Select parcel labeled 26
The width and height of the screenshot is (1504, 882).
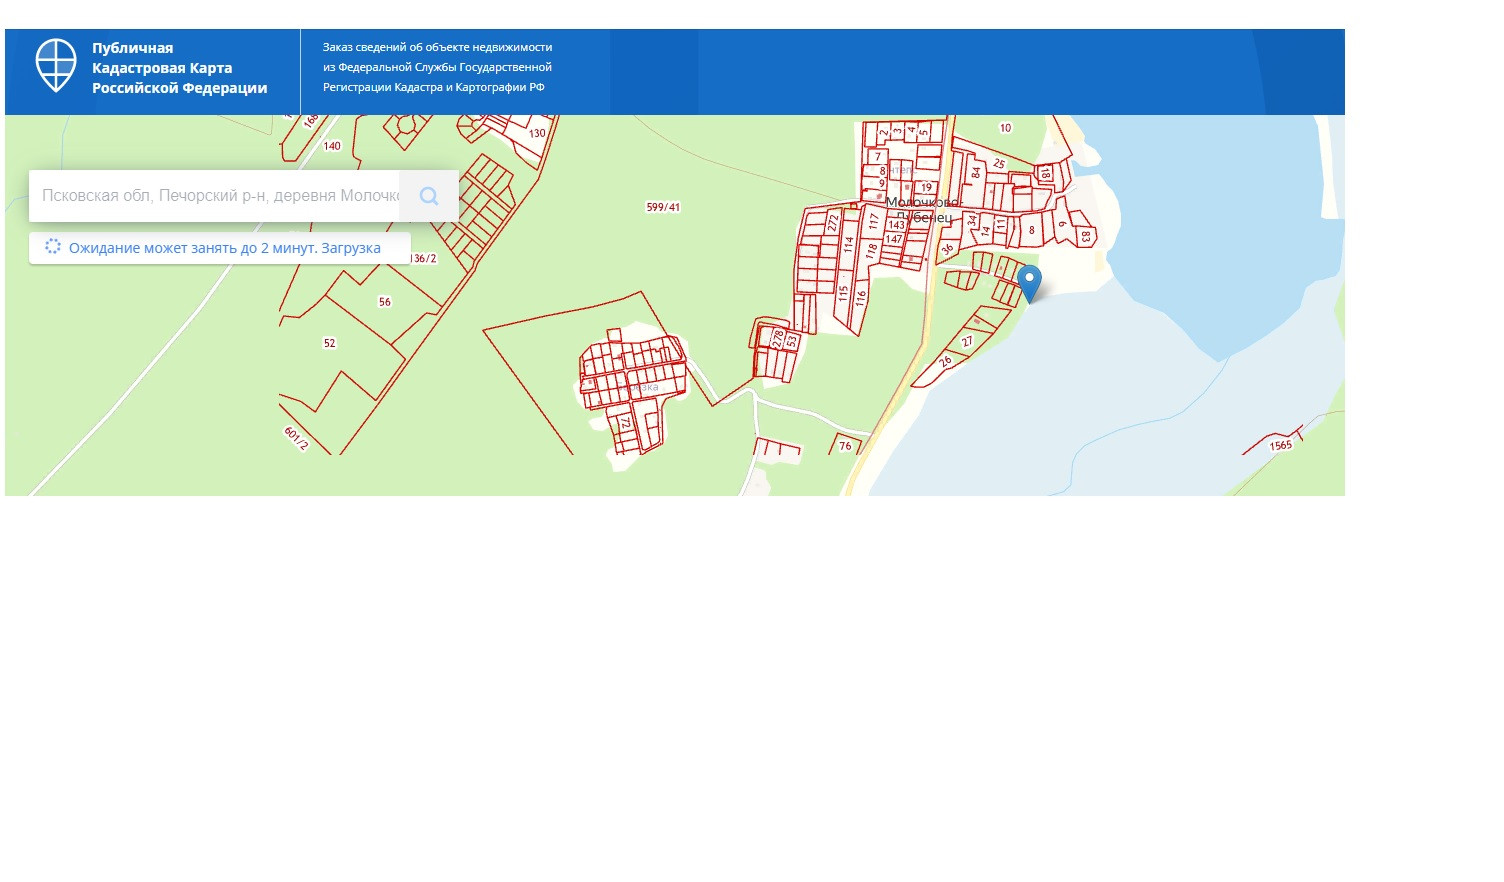point(945,362)
